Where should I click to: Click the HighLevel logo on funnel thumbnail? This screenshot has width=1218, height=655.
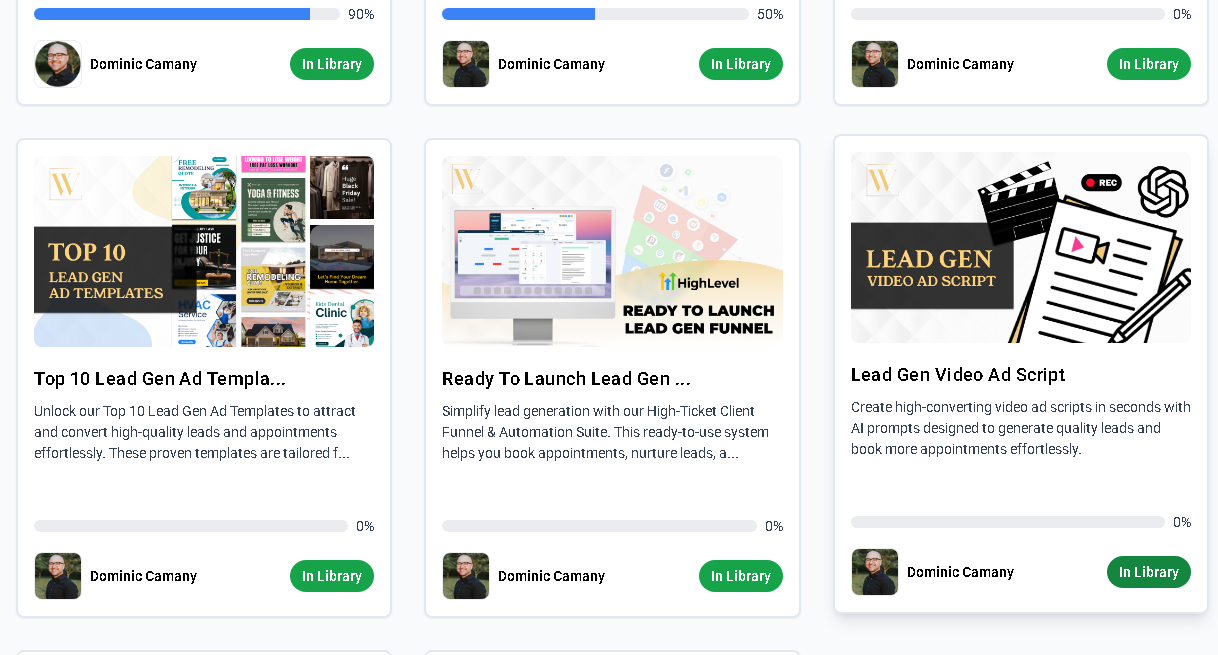click(700, 282)
